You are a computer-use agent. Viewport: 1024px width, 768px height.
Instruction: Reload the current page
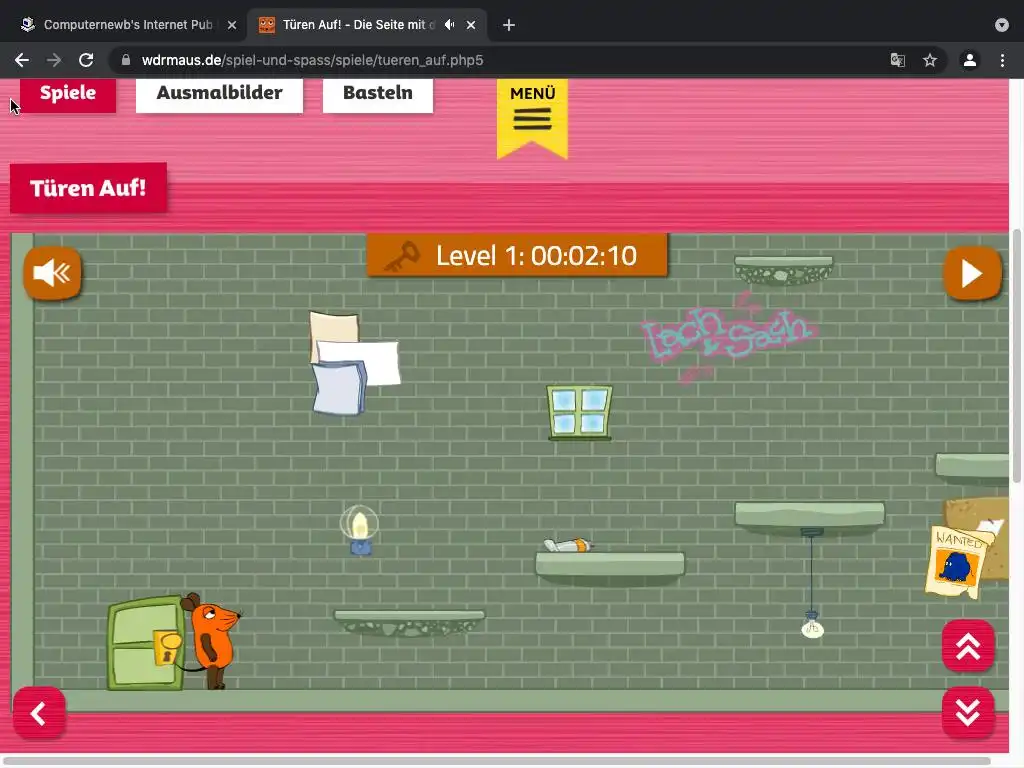[86, 60]
